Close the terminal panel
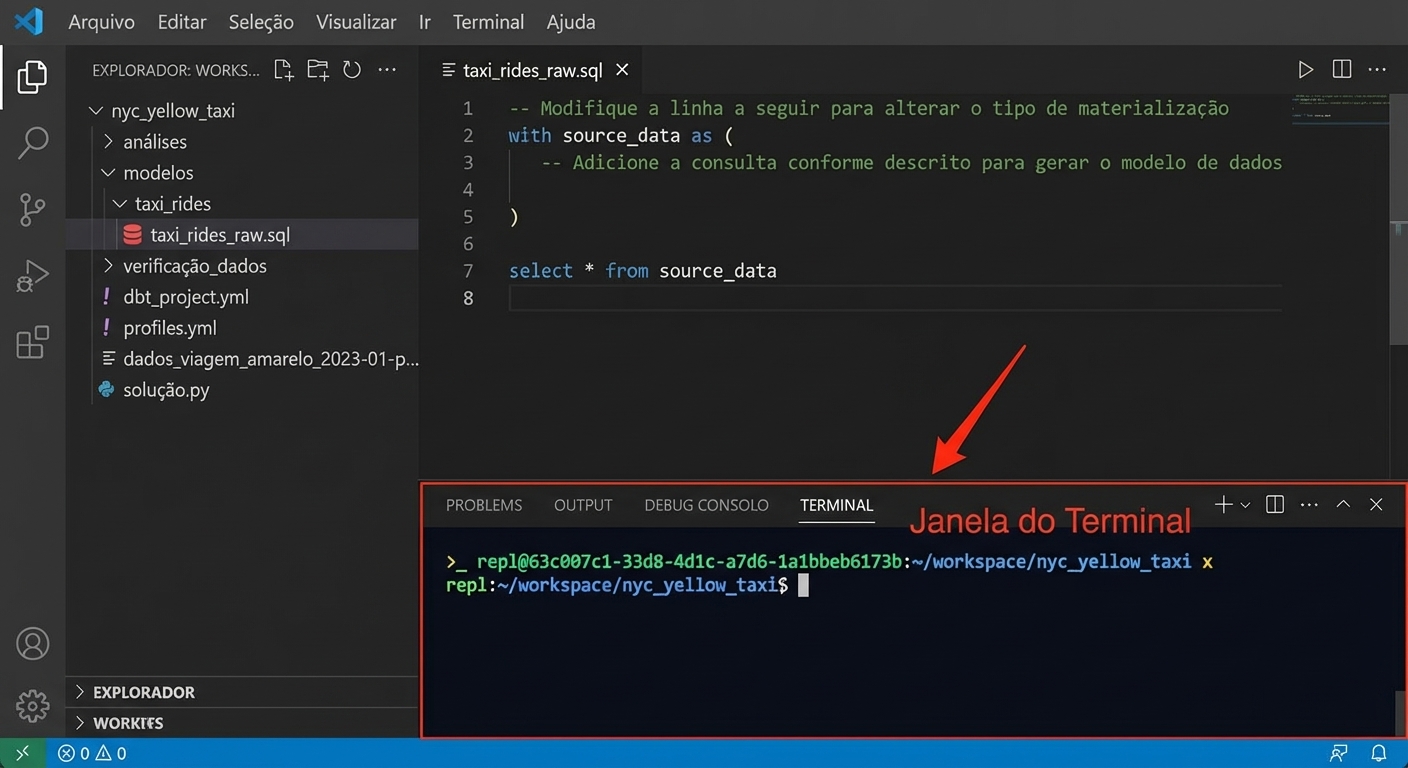 point(1376,505)
